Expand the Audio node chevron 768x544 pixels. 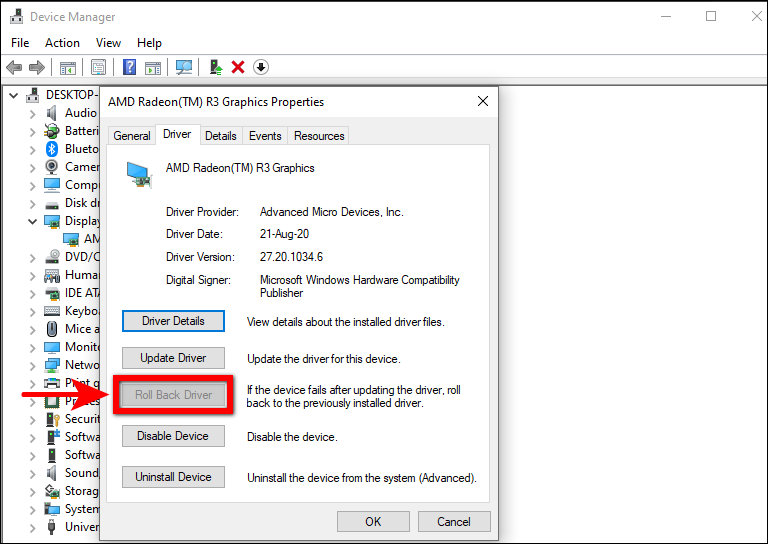pyautogui.click(x=32, y=114)
